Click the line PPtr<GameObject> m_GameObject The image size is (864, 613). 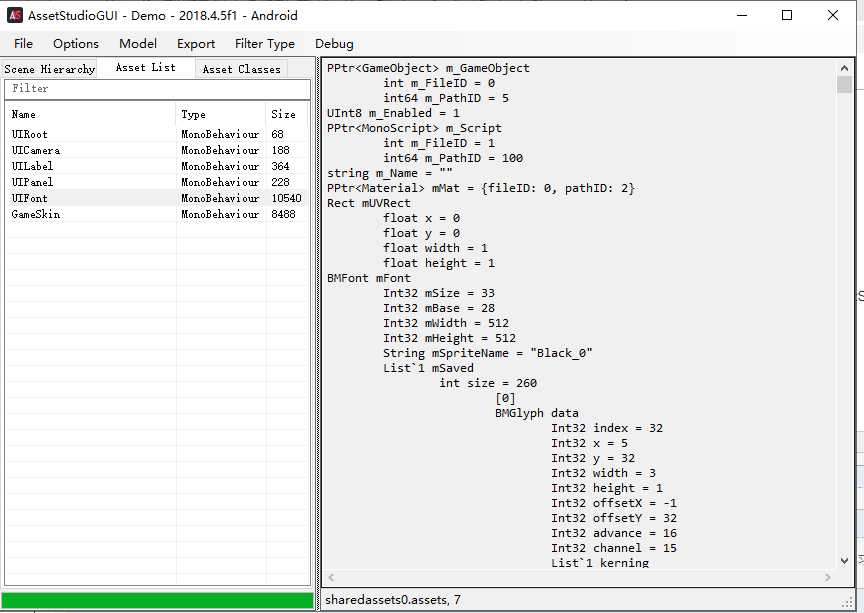click(x=428, y=68)
